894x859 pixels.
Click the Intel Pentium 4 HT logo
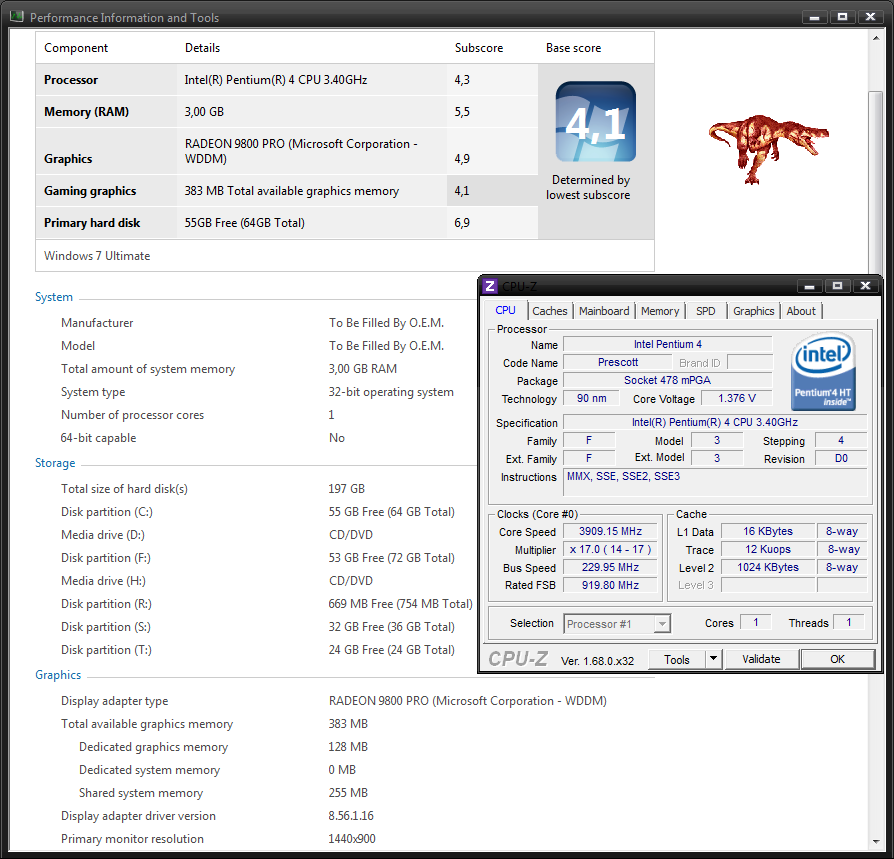click(823, 372)
